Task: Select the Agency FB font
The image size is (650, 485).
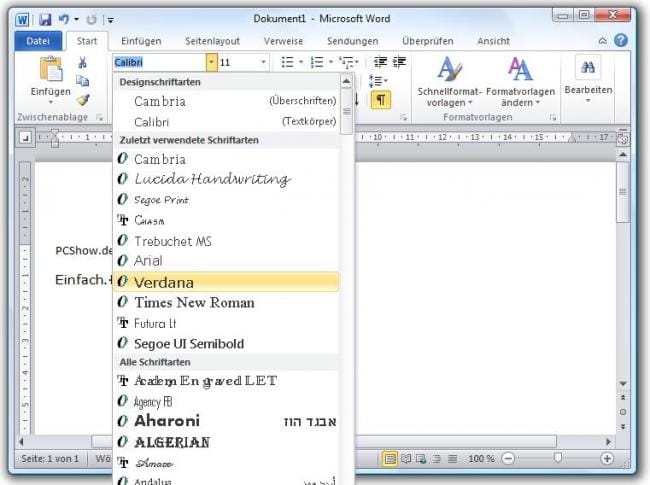Action: (x=227, y=401)
